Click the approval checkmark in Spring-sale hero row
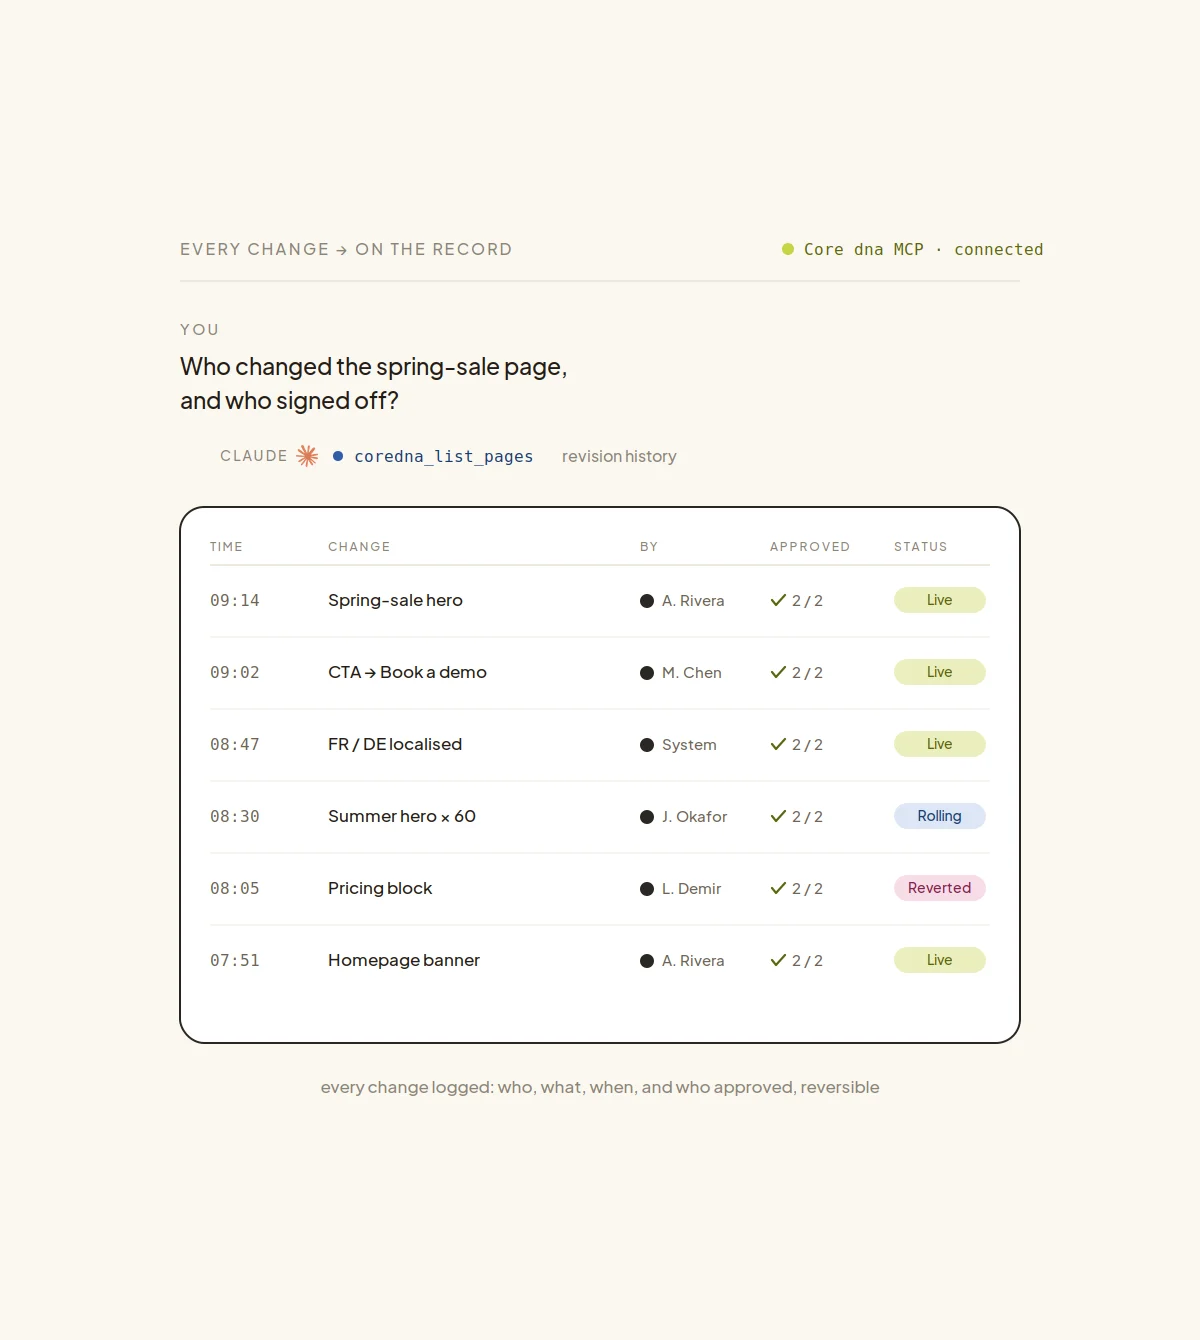Viewport: 1200px width, 1340px height. click(x=778, y=600)
